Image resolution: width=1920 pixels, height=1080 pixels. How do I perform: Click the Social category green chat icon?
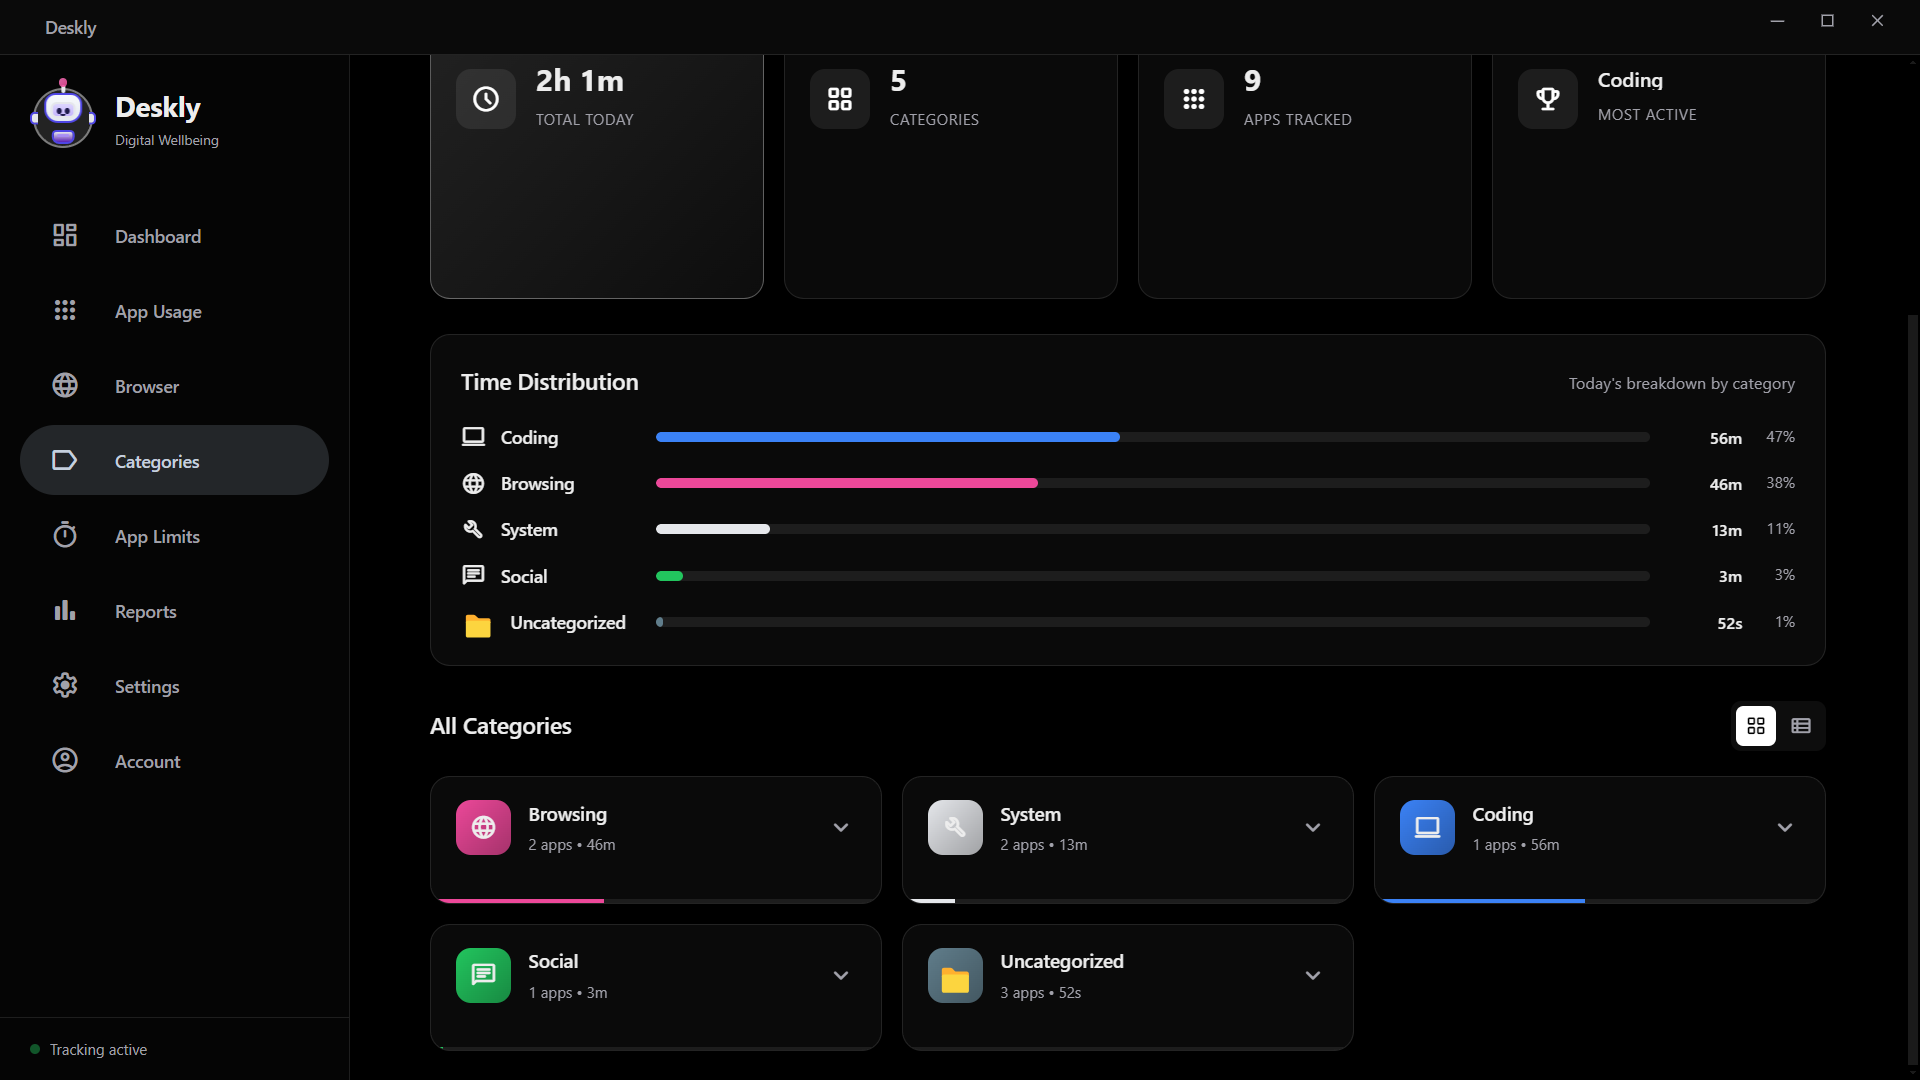tap(483, 975)
